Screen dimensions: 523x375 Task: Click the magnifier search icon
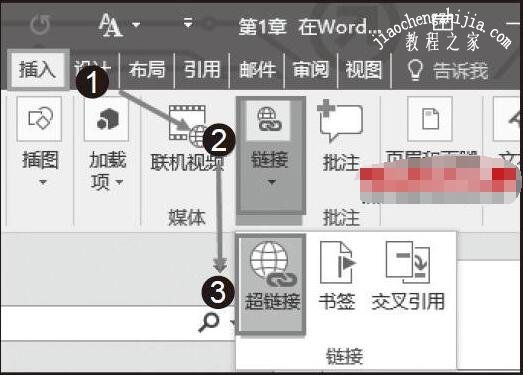pos(209,322)
